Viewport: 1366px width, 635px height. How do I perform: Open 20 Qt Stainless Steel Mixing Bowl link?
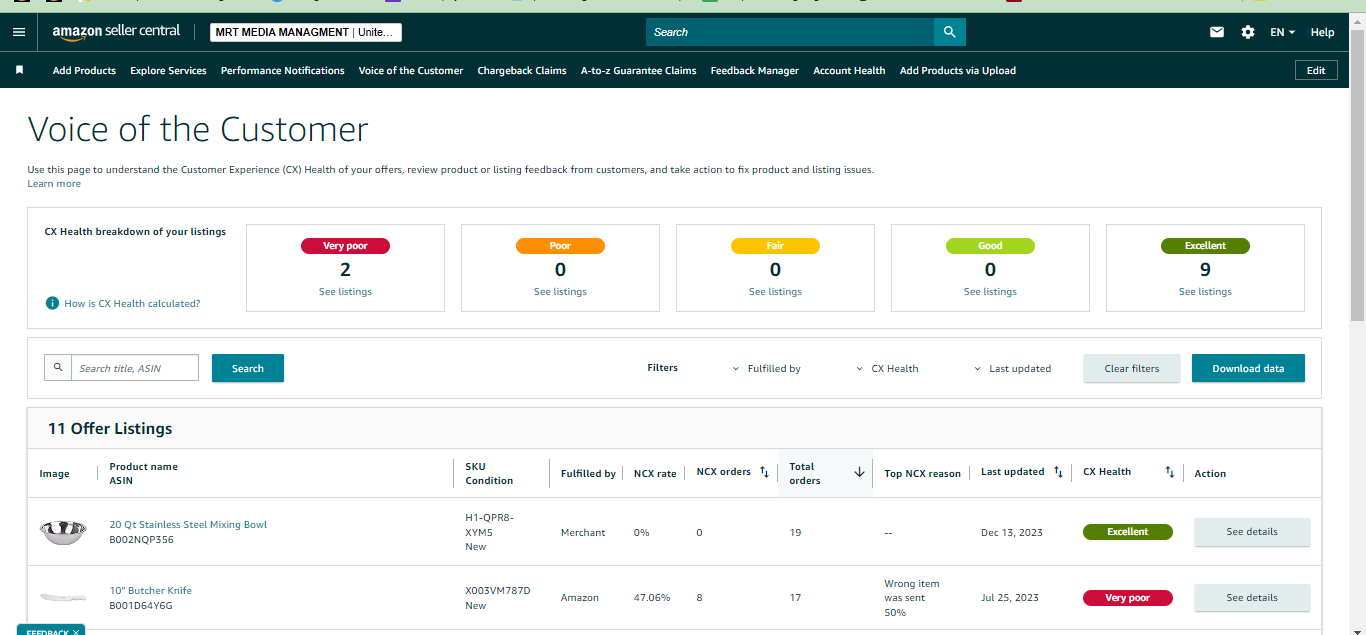[188, 525]
